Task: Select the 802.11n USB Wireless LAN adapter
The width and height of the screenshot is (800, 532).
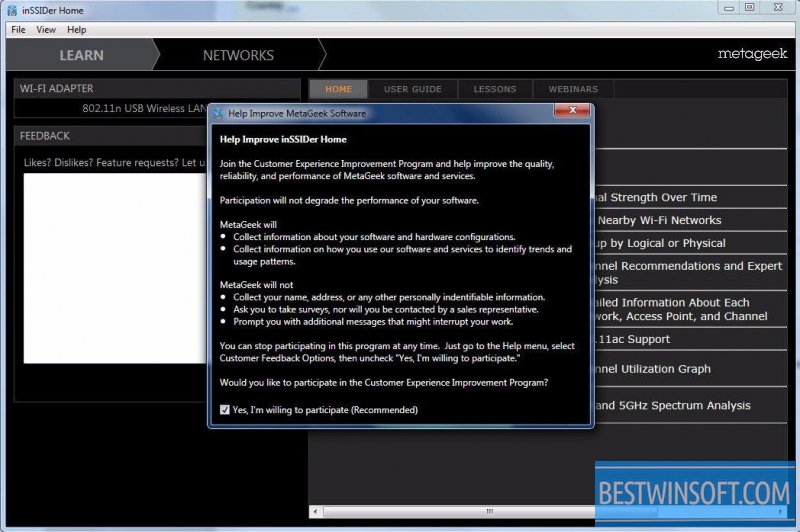Action: pyautogui.click(x=144, y=108)
